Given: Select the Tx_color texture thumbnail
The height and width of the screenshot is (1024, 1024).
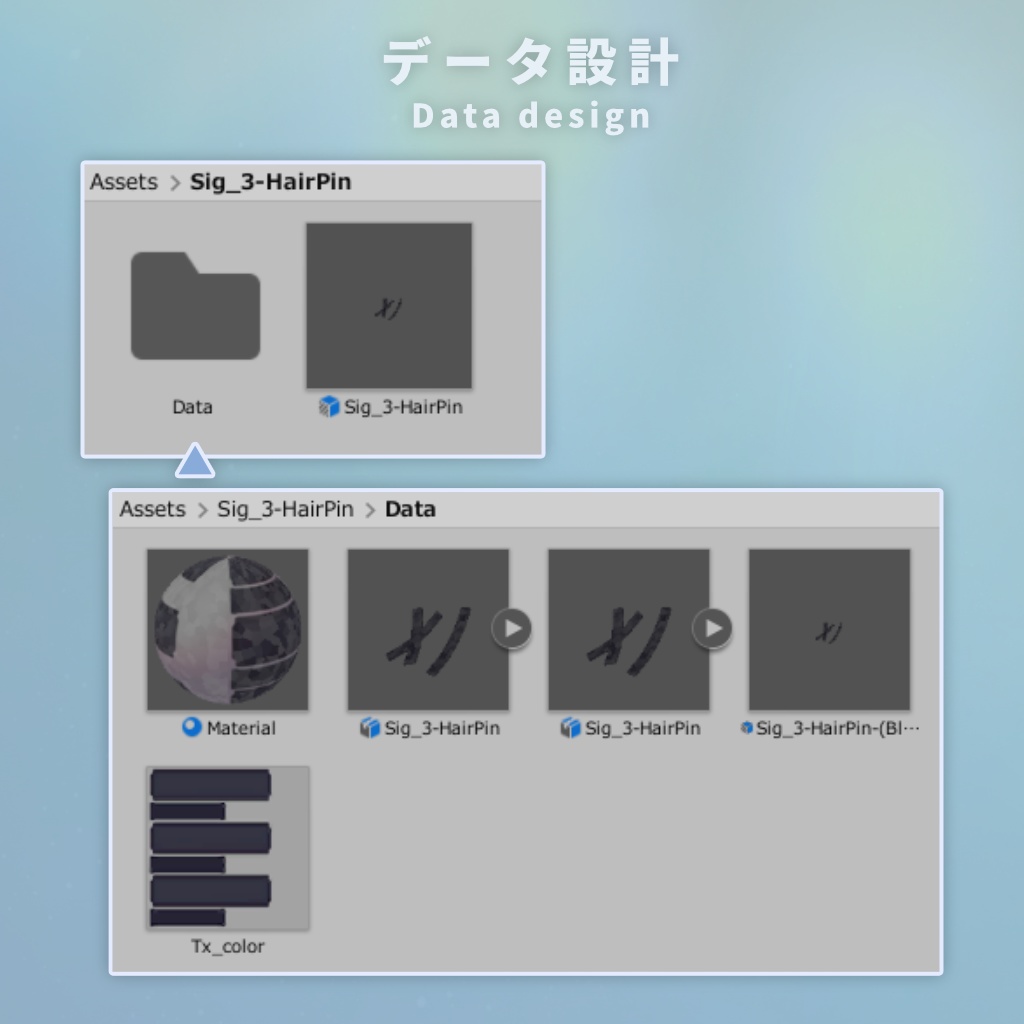Looking at the screenshot, I should (x=228, y=846).
